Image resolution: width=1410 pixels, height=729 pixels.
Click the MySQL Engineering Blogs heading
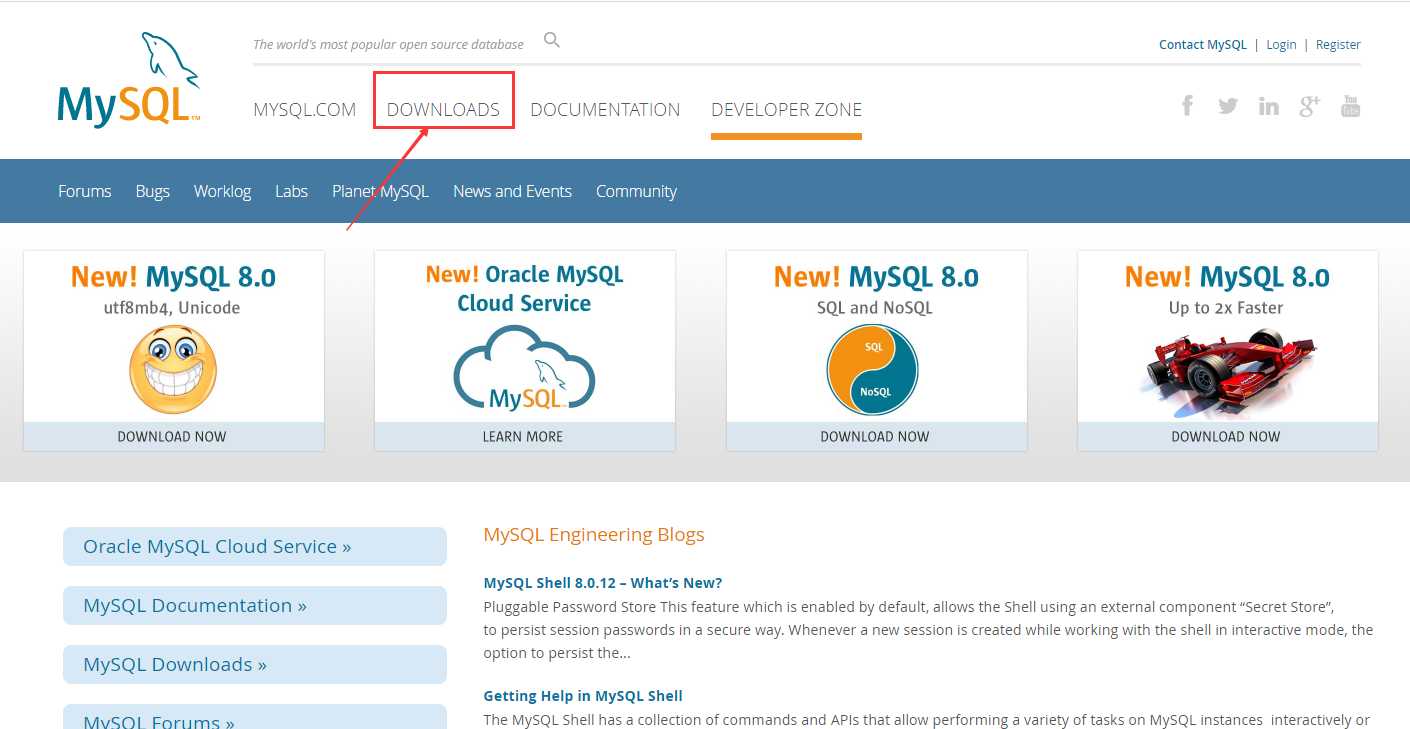pyautogui.click(x=594, y=535)
